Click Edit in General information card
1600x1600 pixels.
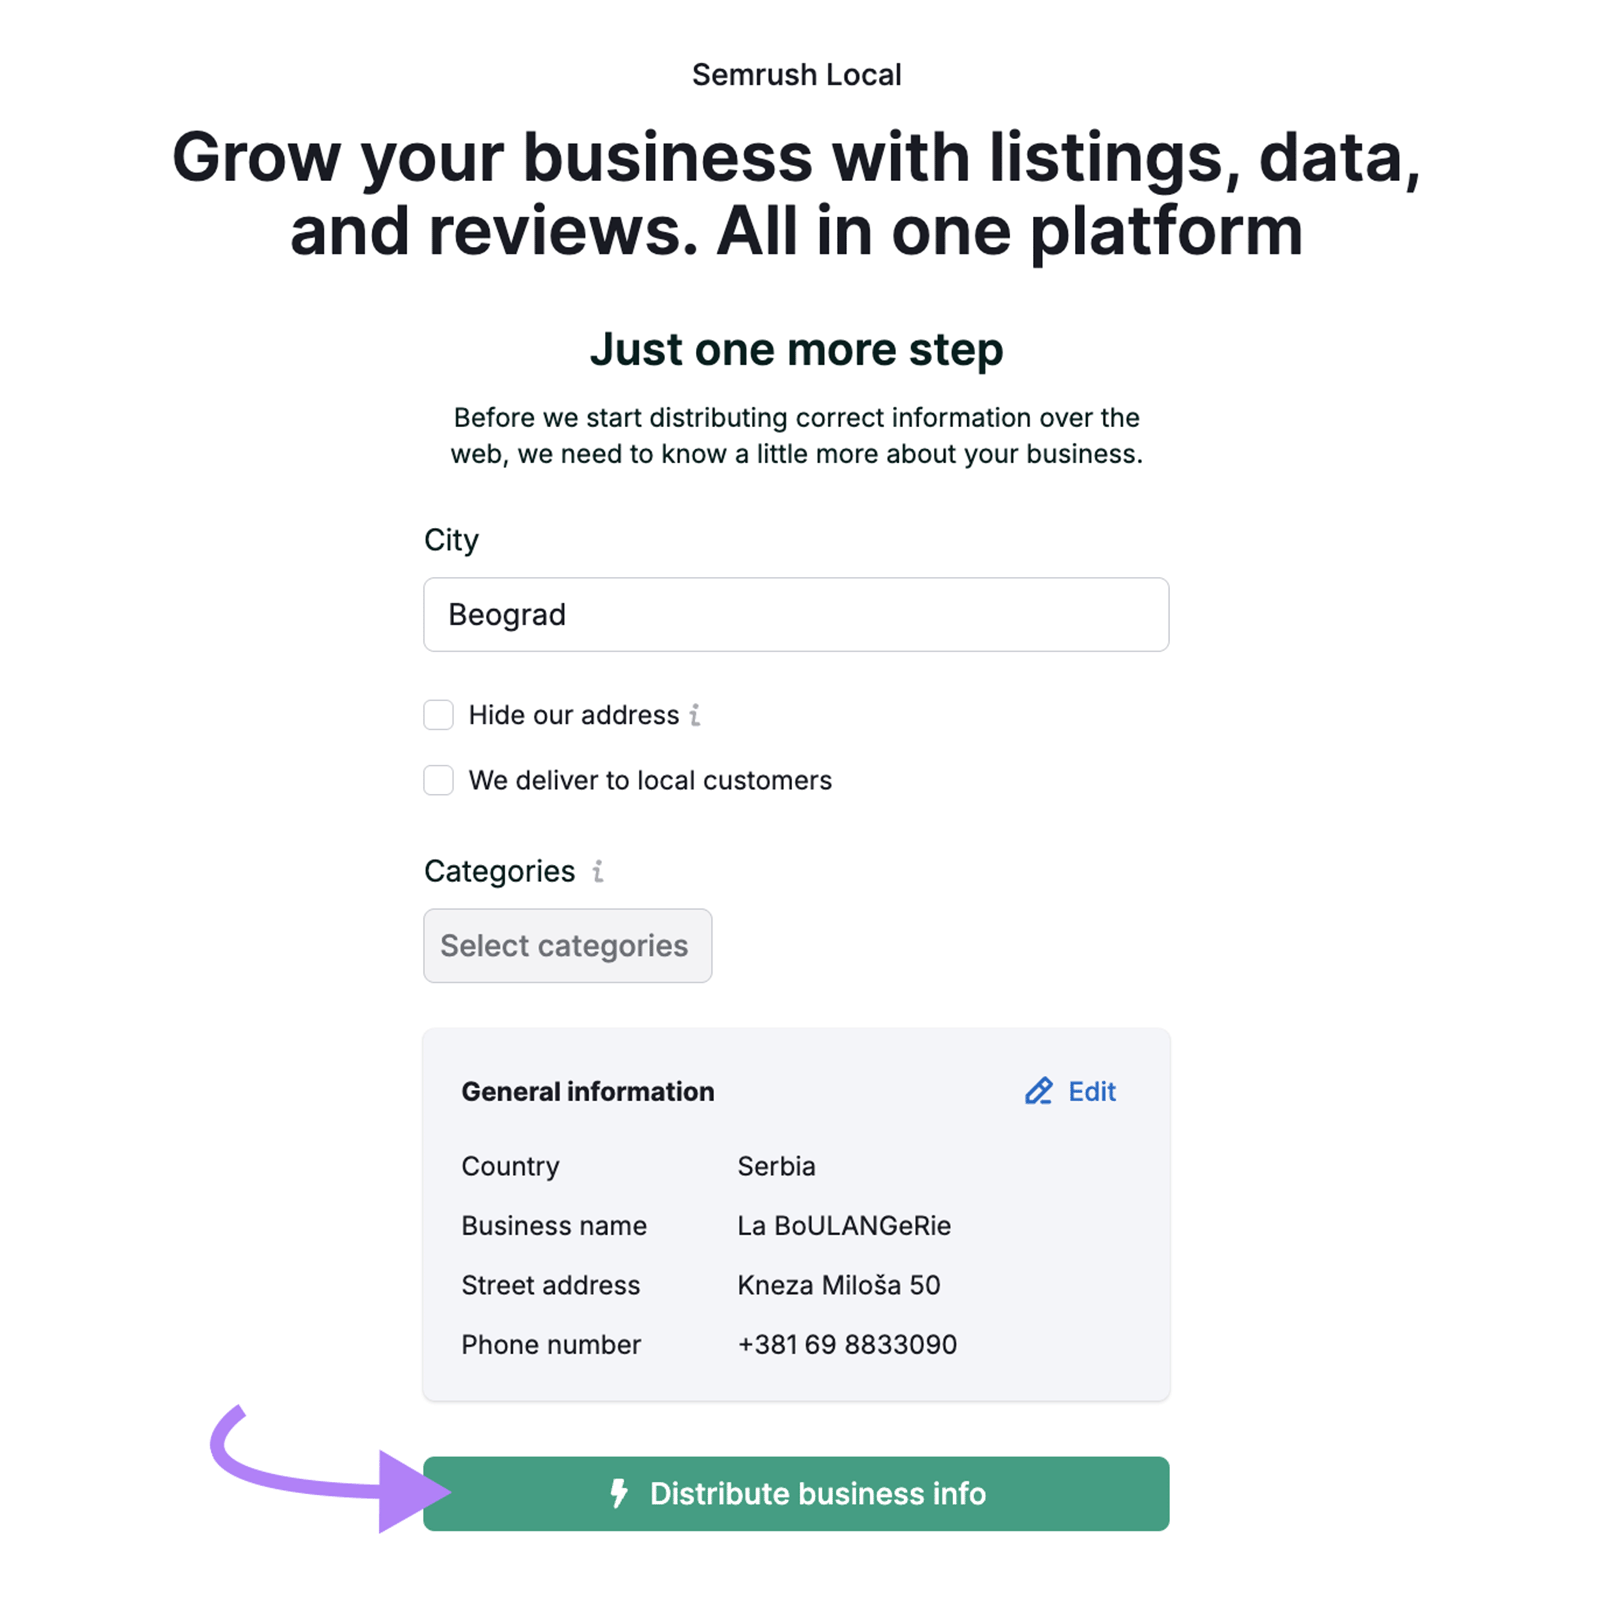point(1091,1091)
